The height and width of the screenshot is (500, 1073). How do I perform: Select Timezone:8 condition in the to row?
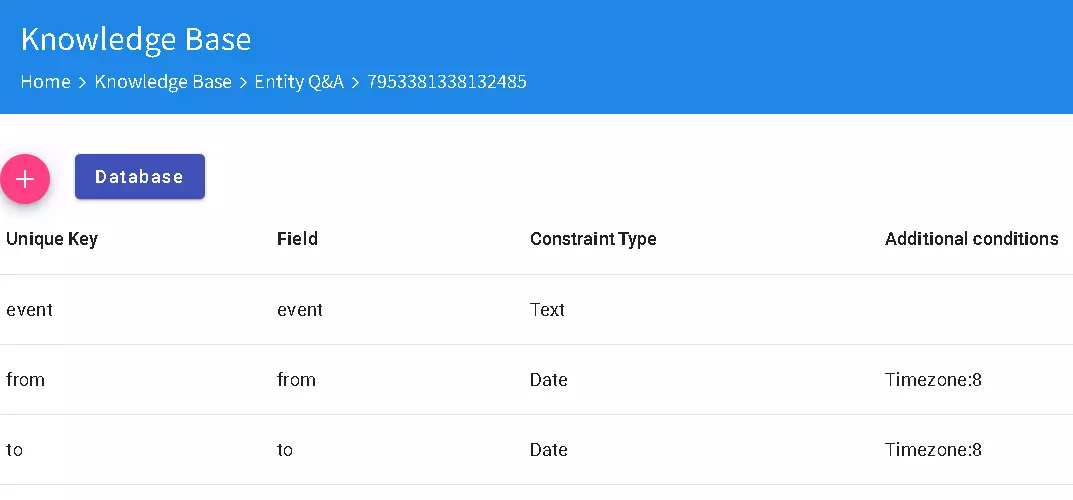click(933, 450)
